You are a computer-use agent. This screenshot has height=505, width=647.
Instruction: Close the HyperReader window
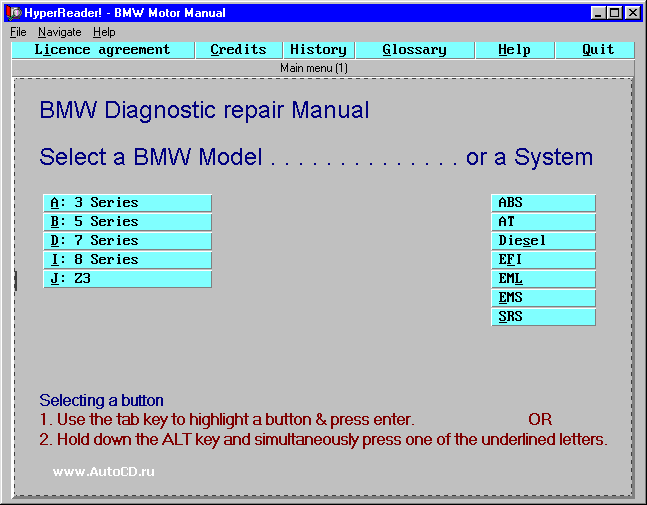coord(633,13)
